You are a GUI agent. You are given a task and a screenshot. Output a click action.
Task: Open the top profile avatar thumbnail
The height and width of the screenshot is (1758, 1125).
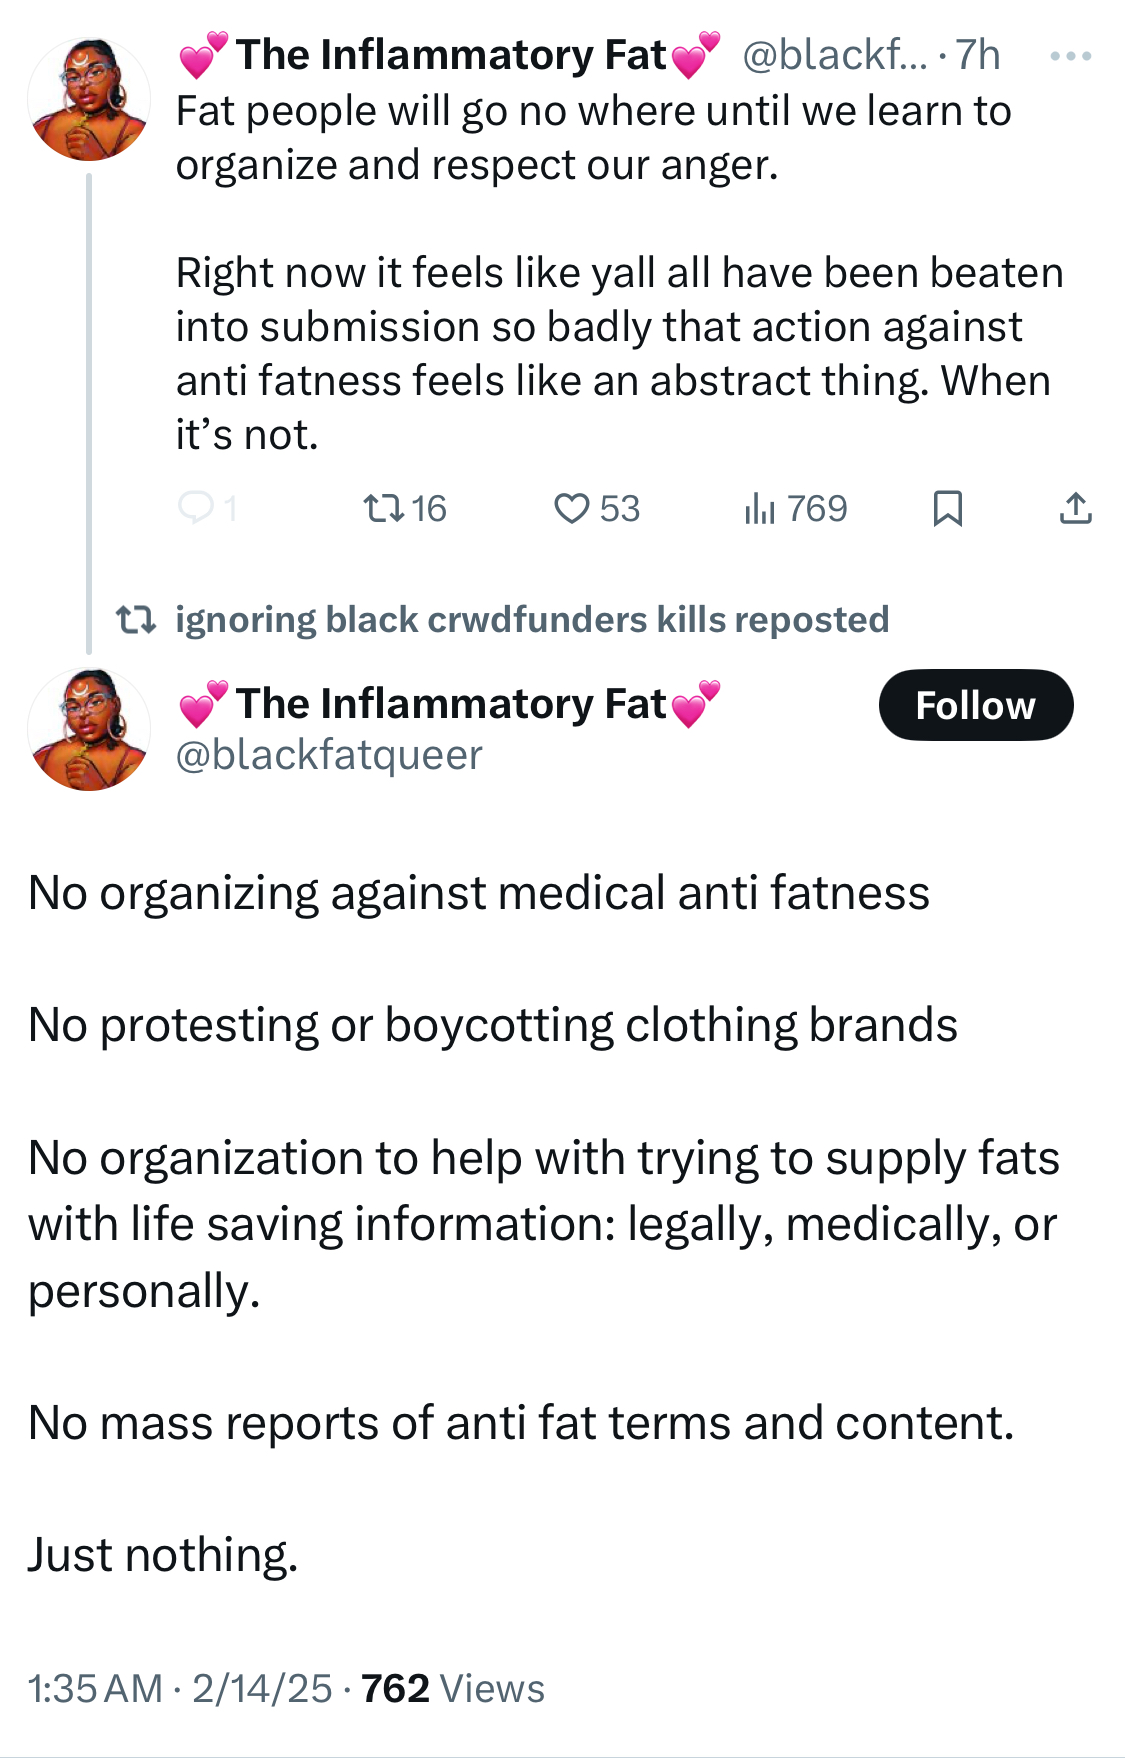pos(89,99)
